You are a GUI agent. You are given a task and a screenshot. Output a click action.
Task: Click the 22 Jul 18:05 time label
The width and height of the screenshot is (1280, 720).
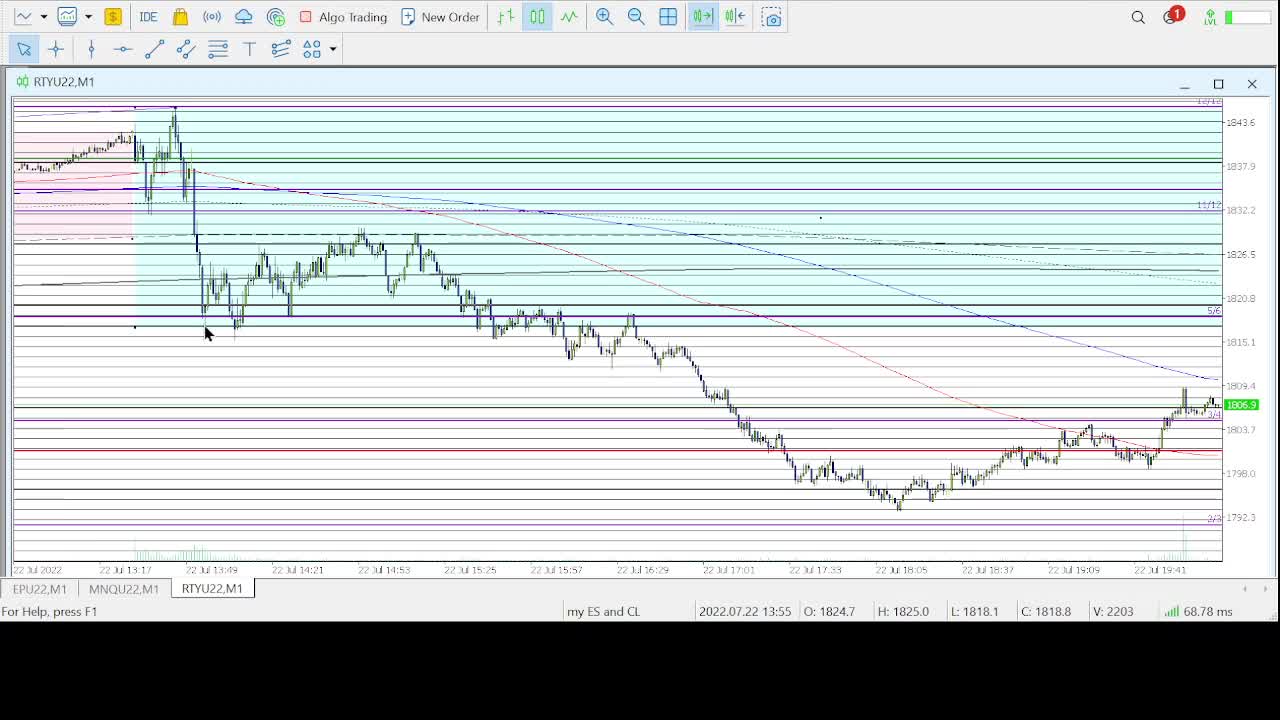point(902,570)
